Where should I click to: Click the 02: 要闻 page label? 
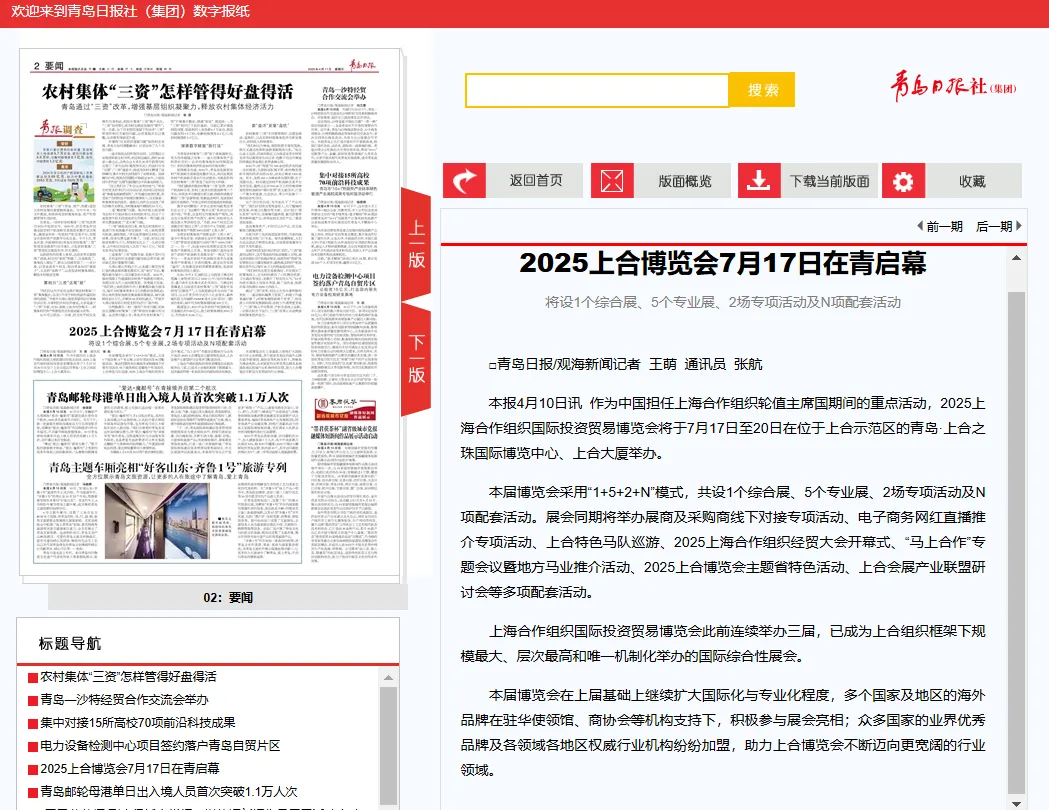[x=228, y=597]
